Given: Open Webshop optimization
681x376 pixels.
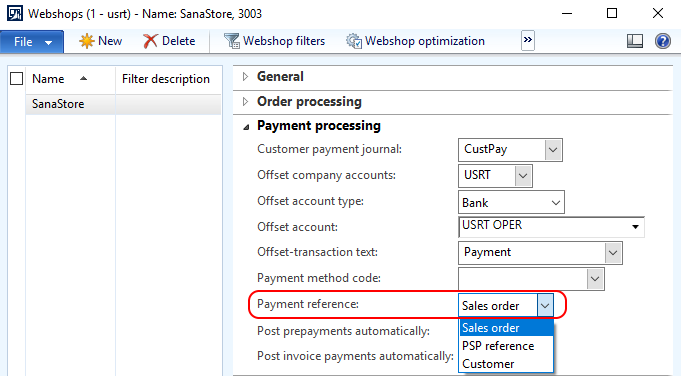Looking at the screenshot, I should (415, 41).
